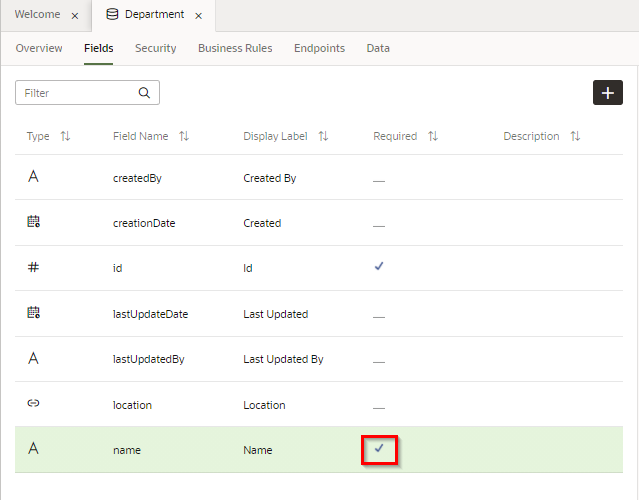This screenshot has width=639, height=500.
Task: Click the plus button to add field
Action: (x=607, y=92)
